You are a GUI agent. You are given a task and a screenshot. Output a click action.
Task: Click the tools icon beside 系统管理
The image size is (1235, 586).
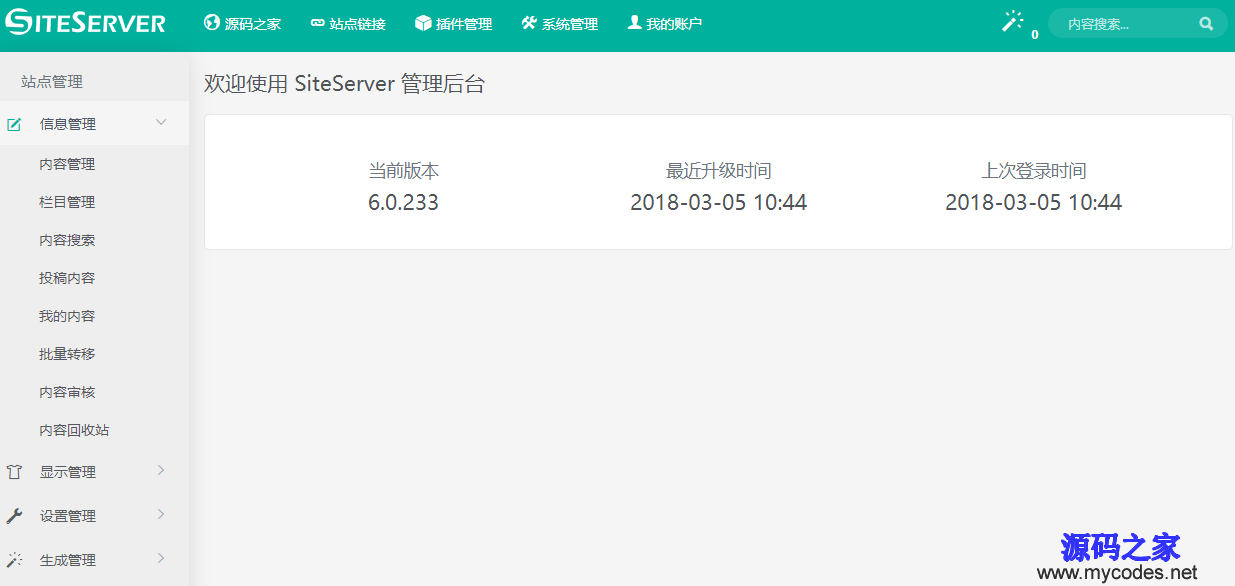[529, 22]
